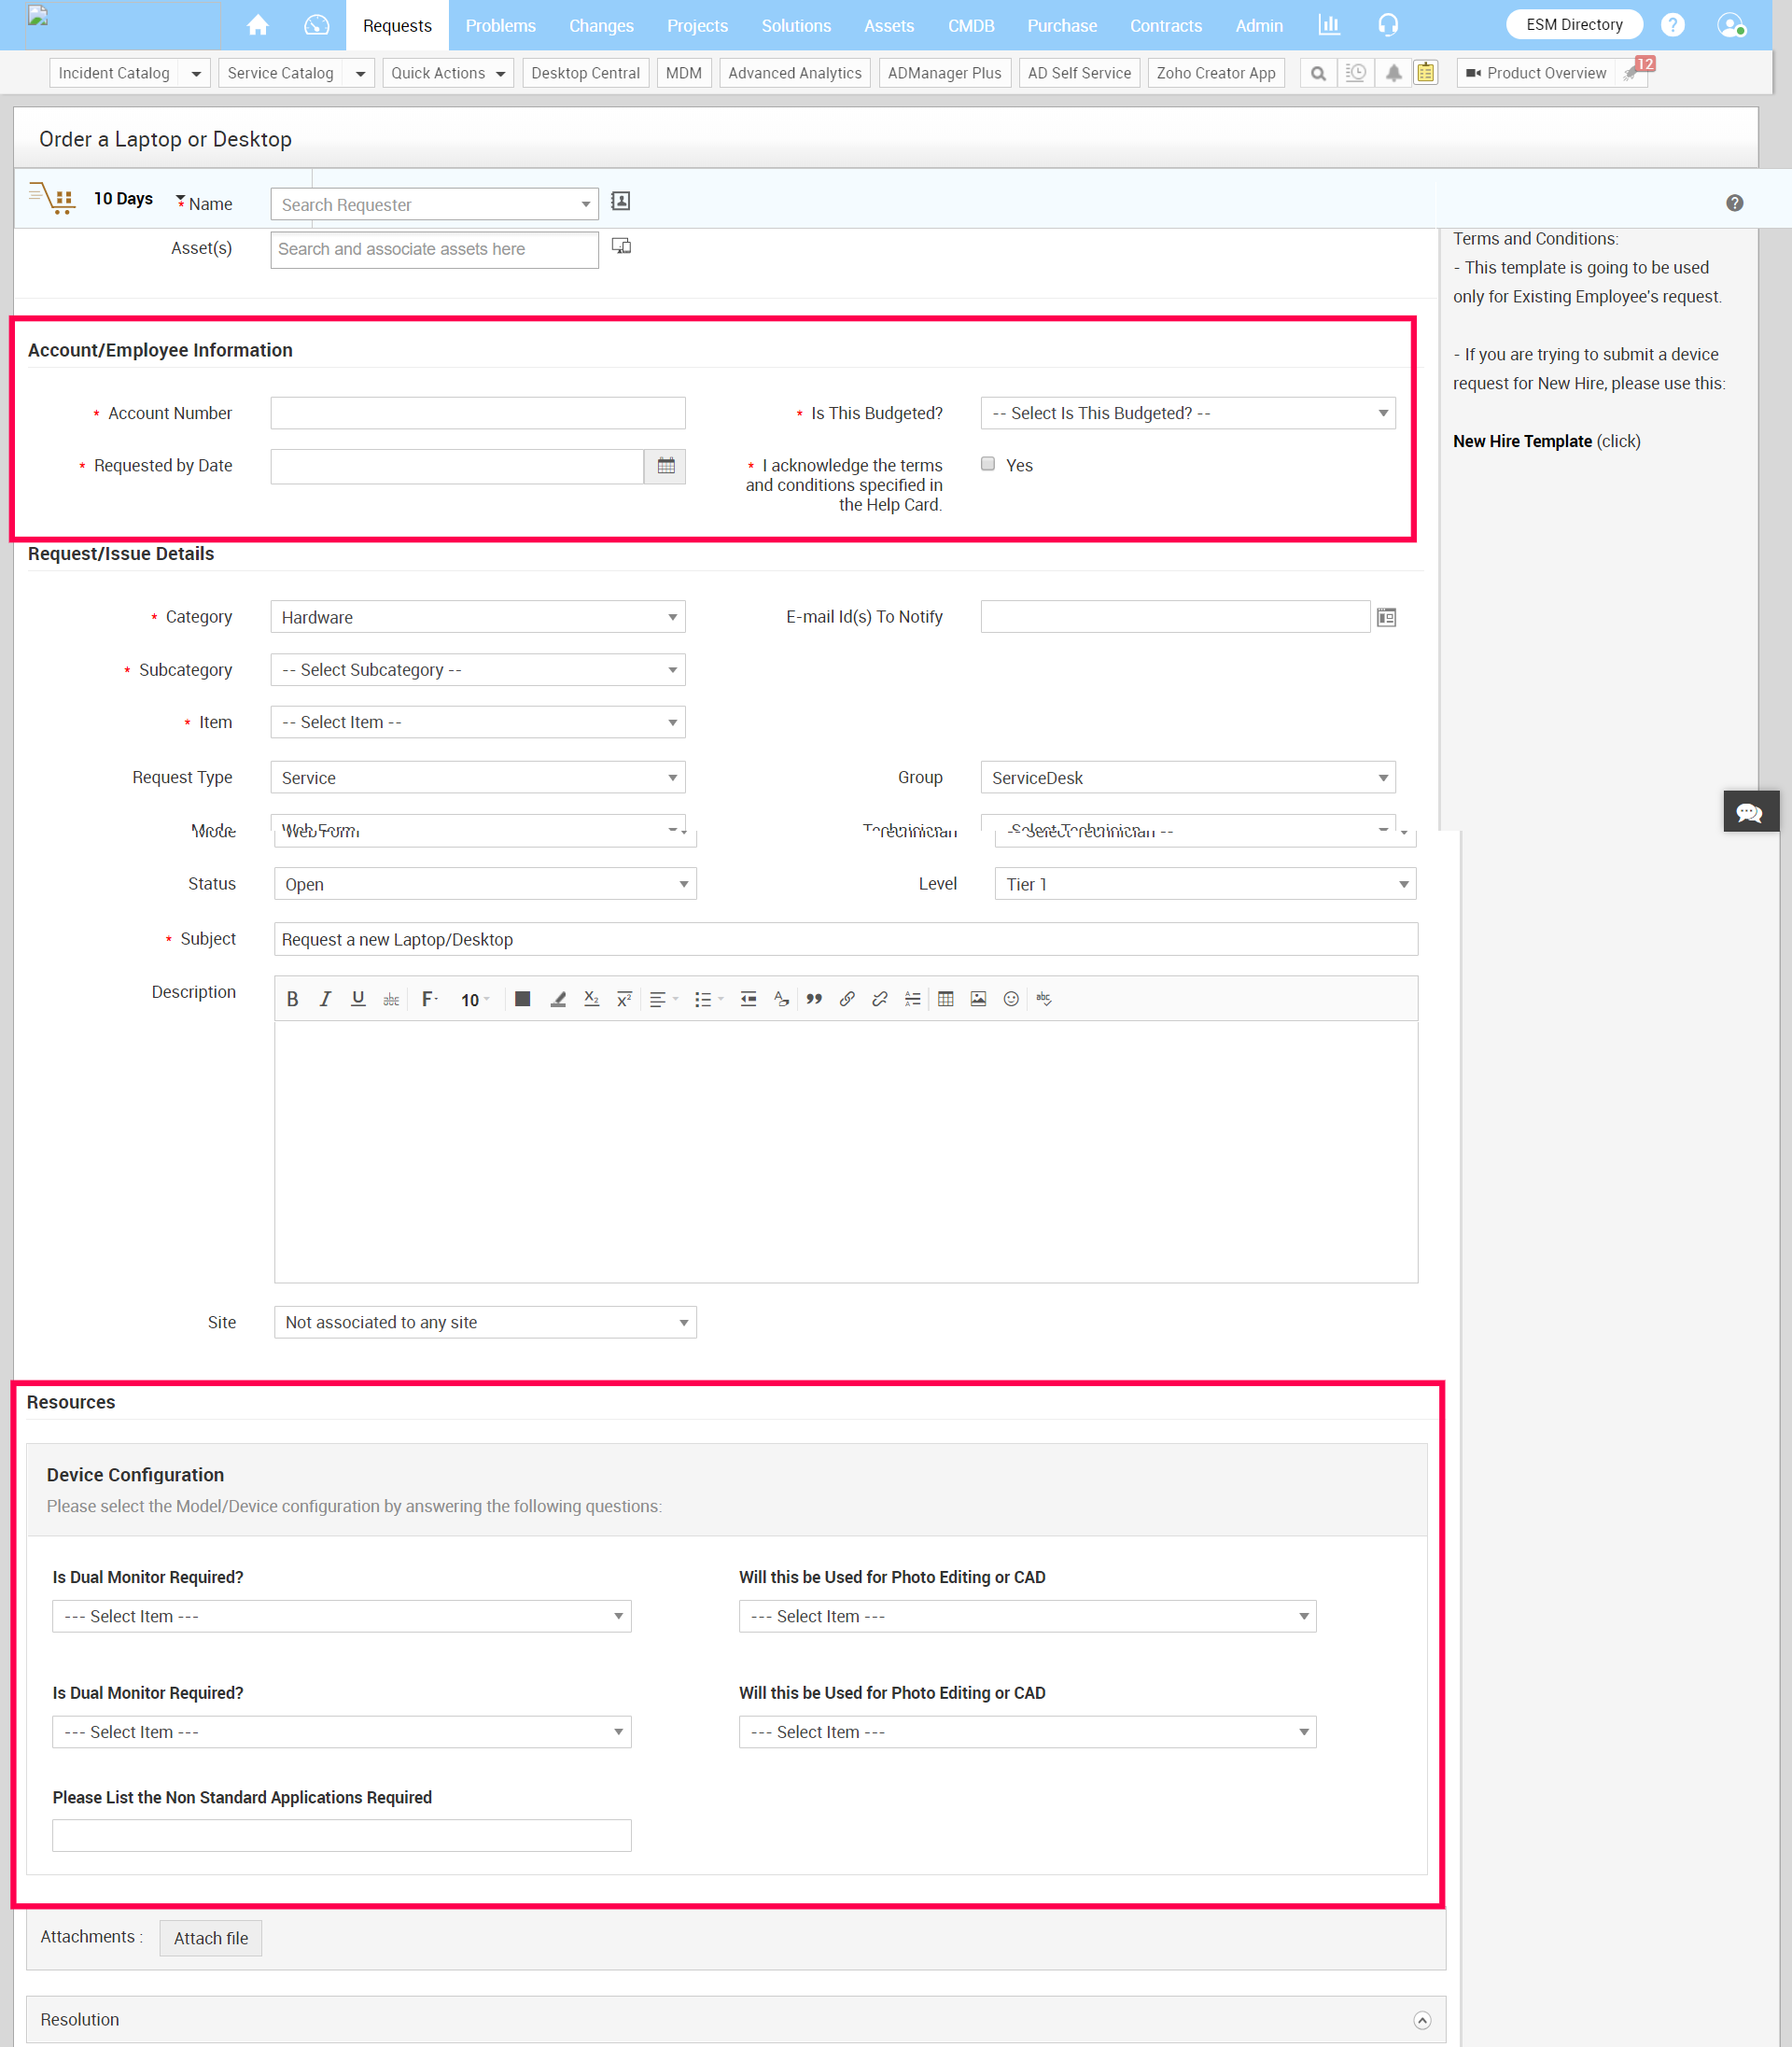Switch to the Problems tab

[500, 26]
